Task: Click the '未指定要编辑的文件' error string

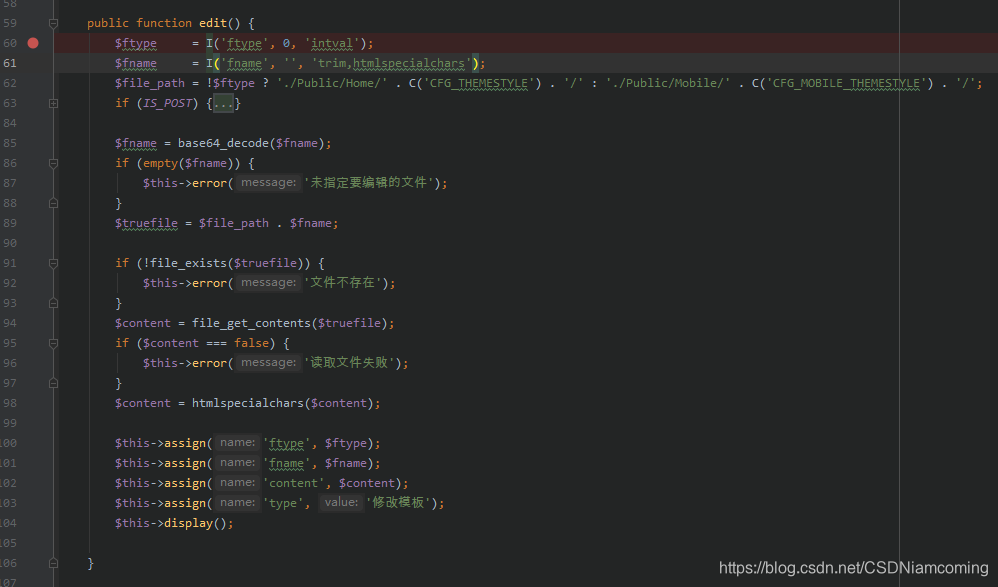Action: click(x=369, y=183)
